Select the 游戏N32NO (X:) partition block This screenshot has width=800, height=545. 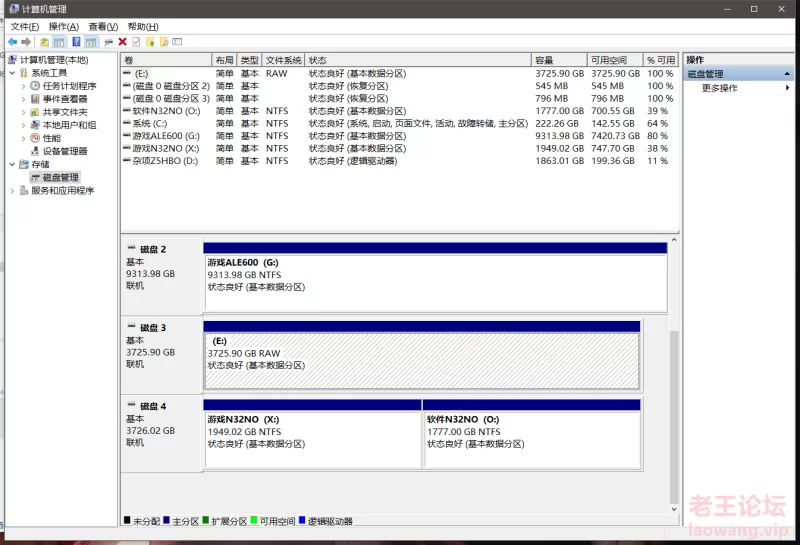pos(312,434)
